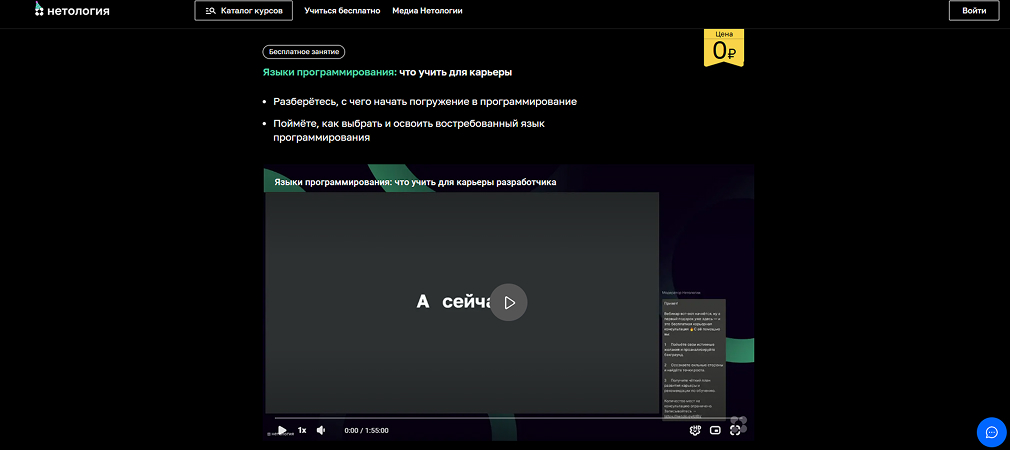The width and height of the screenshot is (1010, 450).
Task: Click the Нетология logo
Action: 72,11
